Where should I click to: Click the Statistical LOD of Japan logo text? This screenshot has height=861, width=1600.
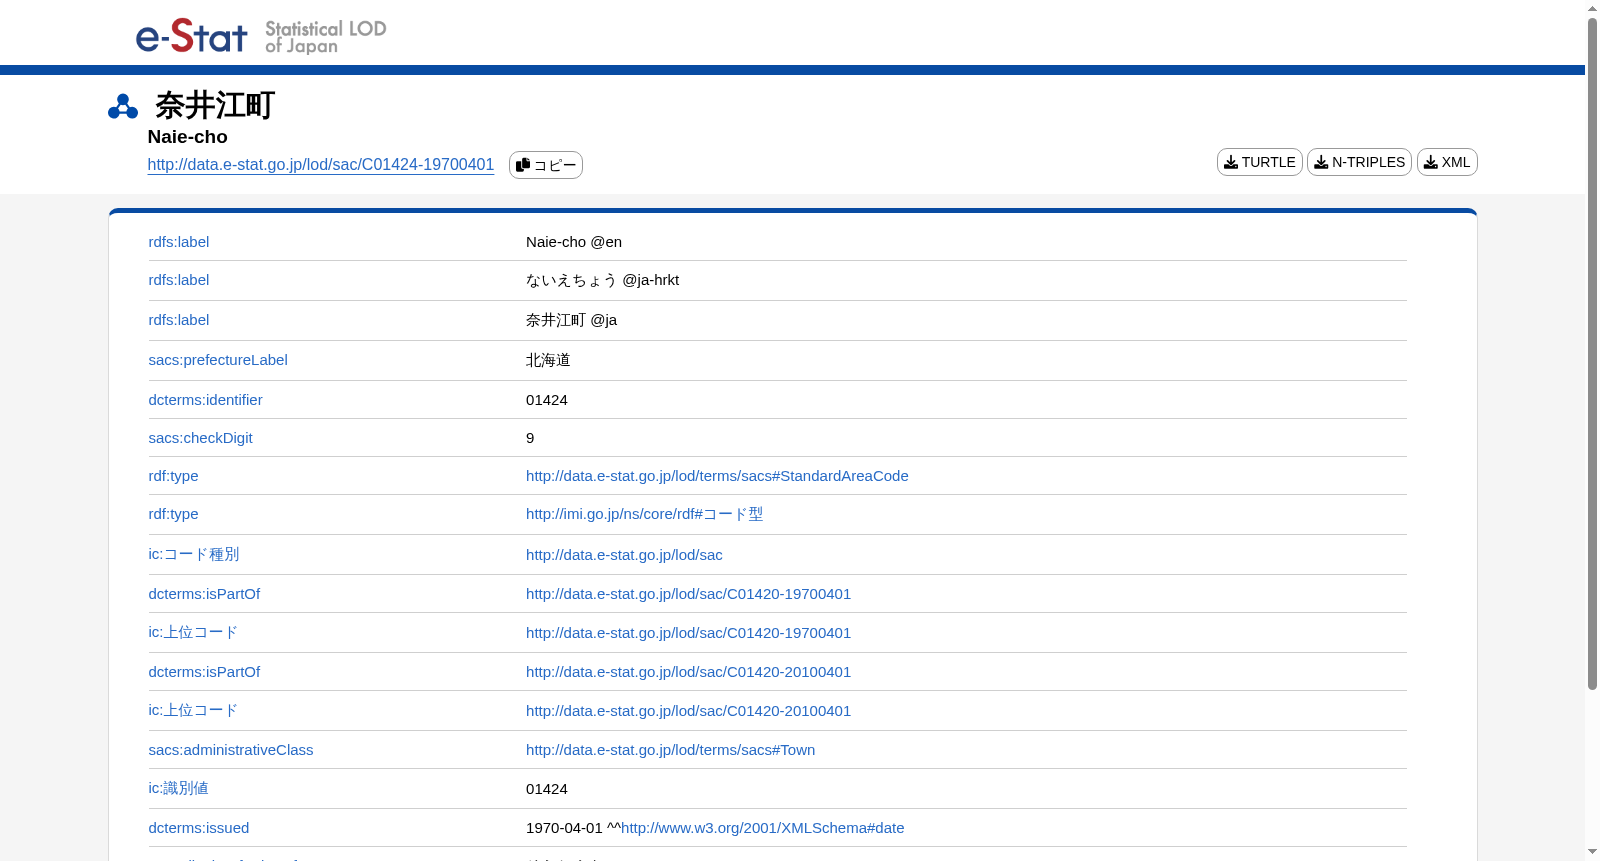pos(325,37)
